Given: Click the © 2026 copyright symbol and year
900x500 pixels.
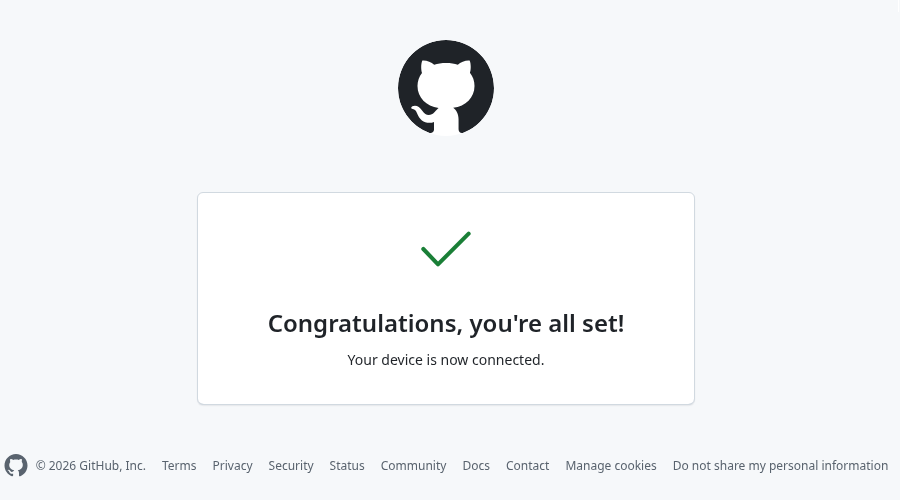Looking at the screenshot, I should coord(56,466).
